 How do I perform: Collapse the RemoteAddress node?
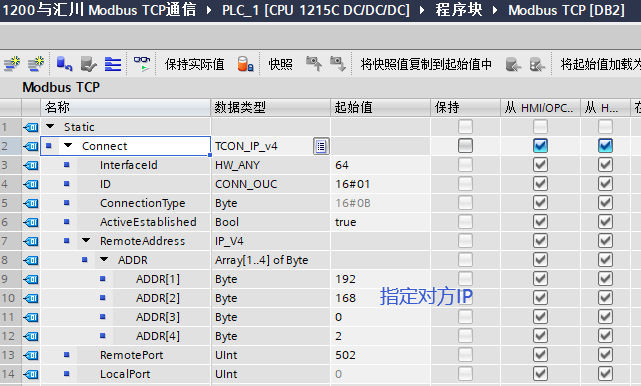(86, 240)
